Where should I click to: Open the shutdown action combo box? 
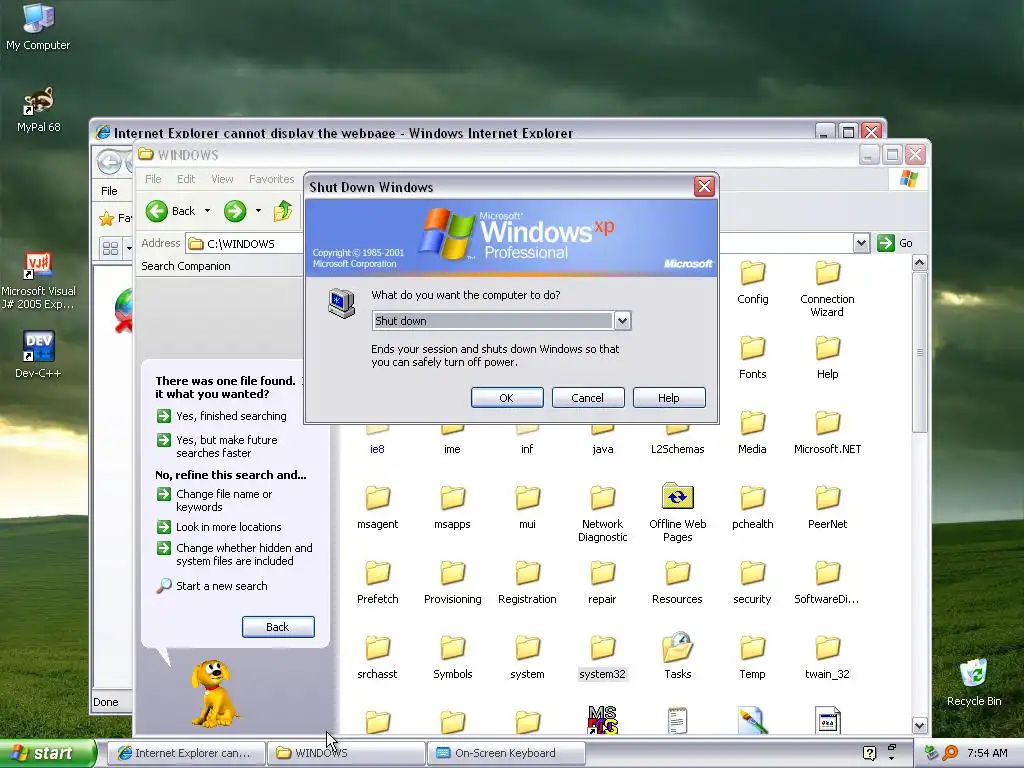[x=501, y=321]
